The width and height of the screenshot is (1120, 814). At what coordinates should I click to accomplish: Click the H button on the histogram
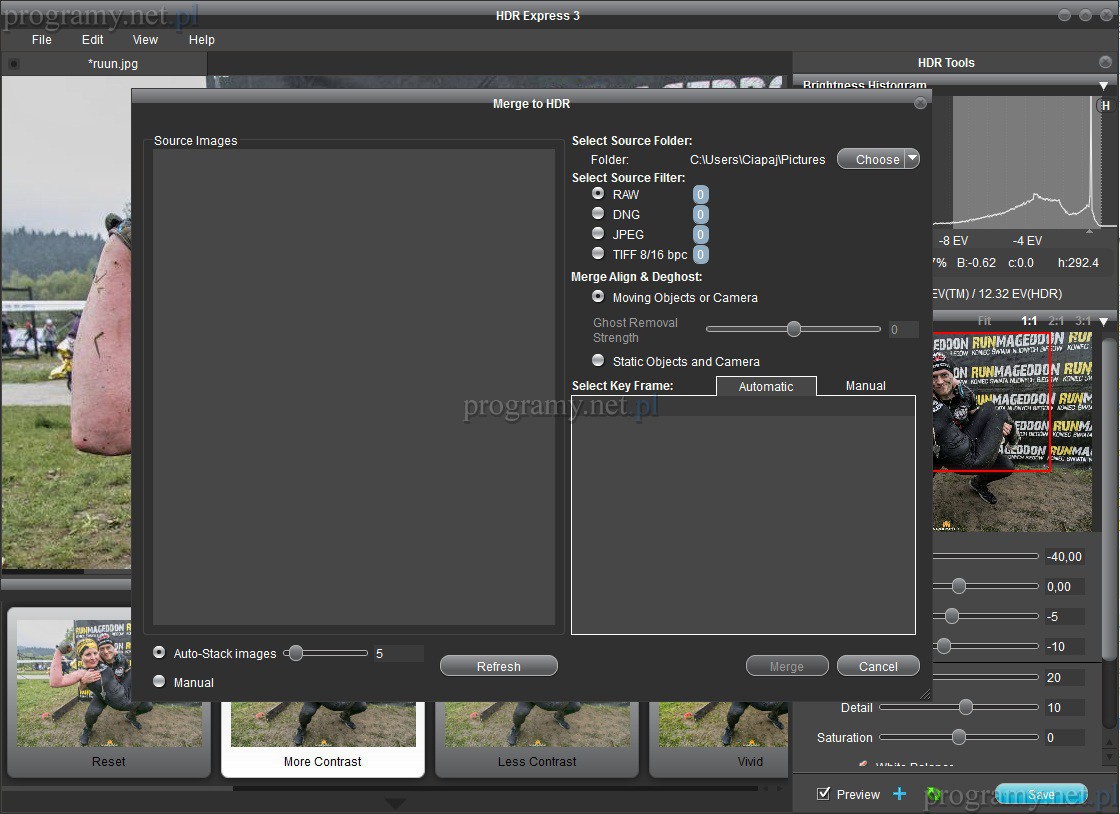click(1105, 106)
